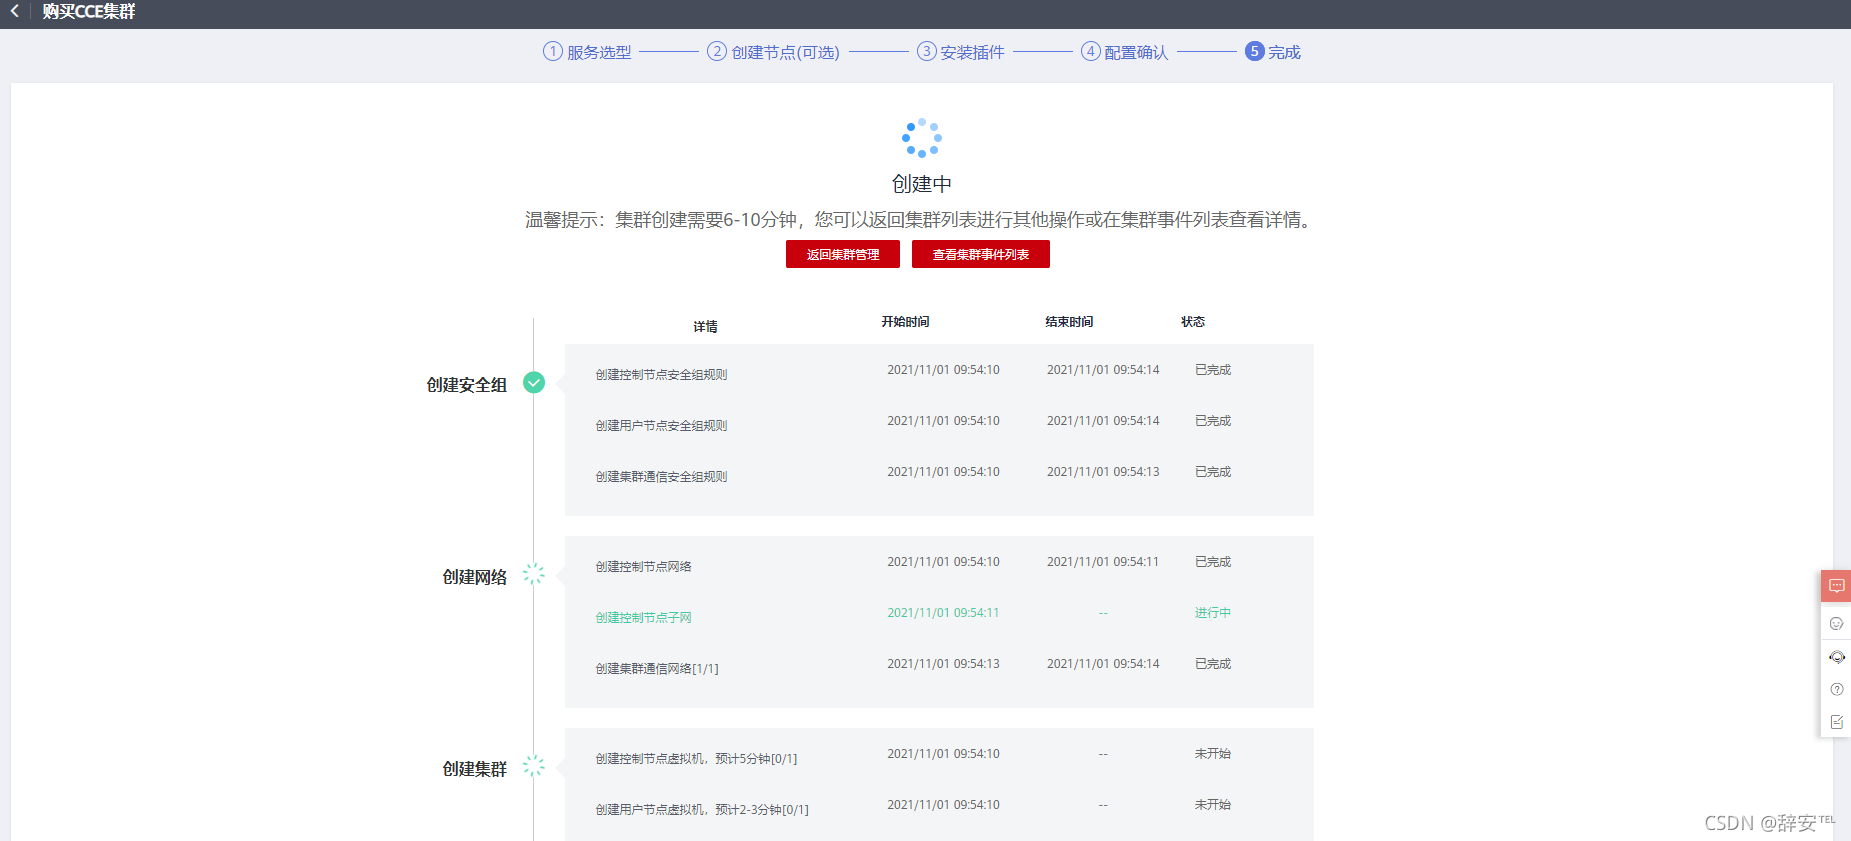Click the loading spinner next to 创建网络

pyautogui.click(x=534, y=574)
